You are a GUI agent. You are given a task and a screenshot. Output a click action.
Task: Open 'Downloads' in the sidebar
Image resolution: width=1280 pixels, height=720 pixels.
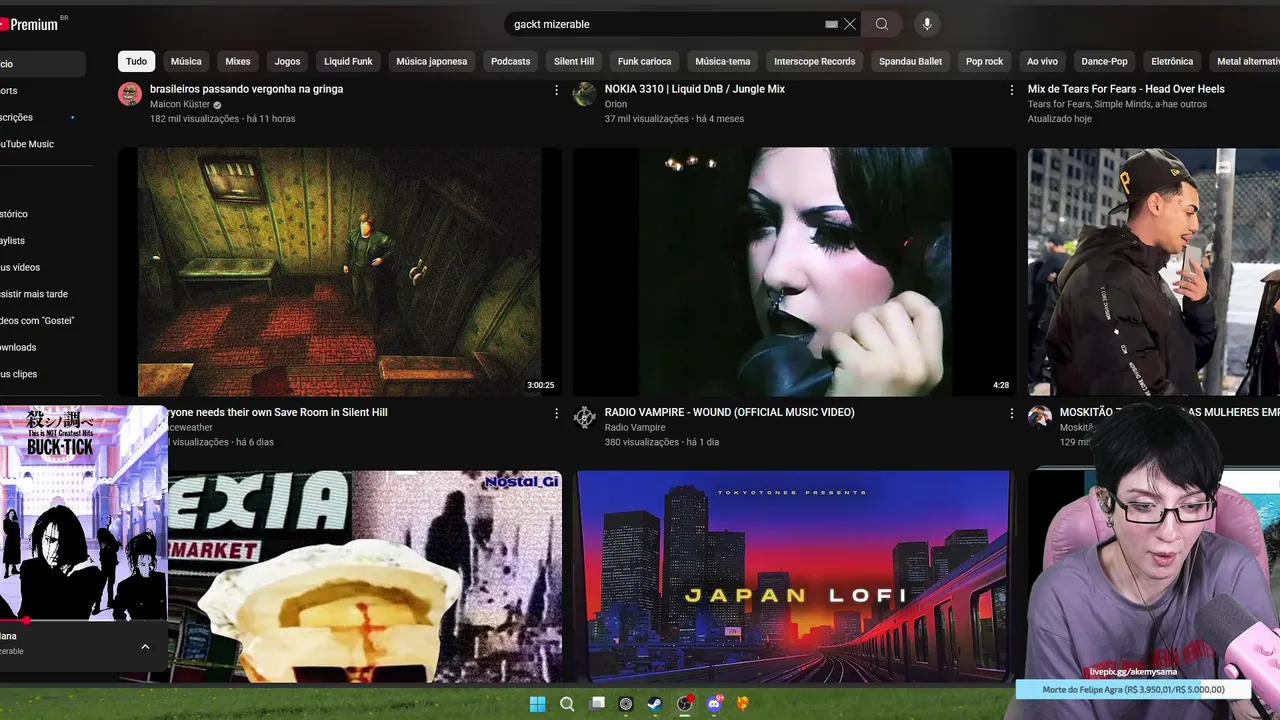coord(18,347)
